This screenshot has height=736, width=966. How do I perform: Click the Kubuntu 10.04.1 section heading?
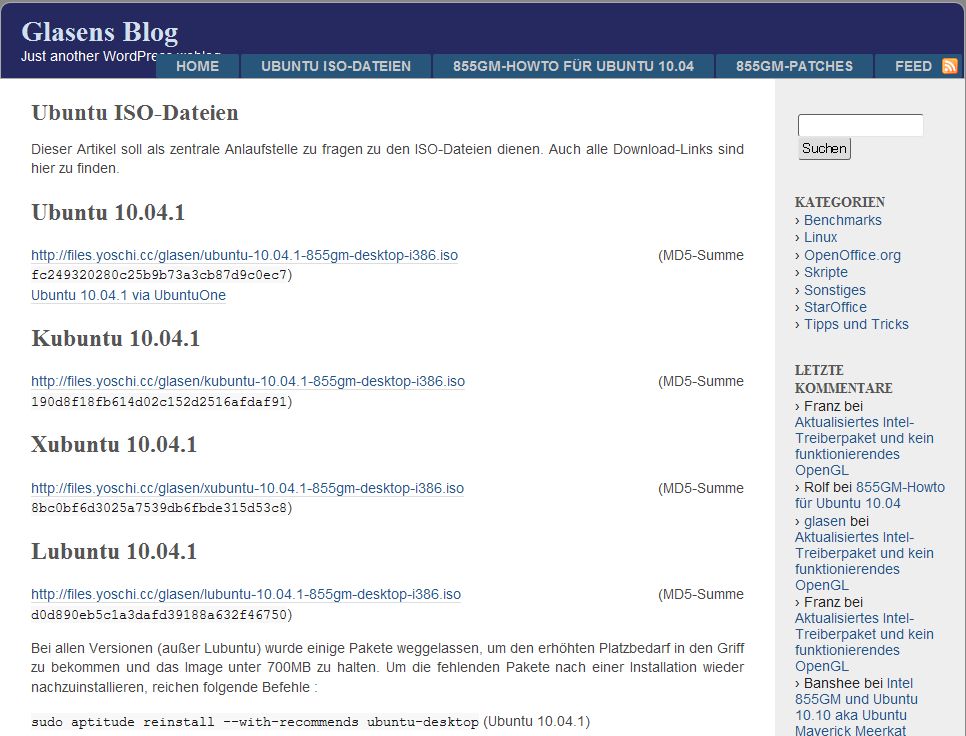[115, 339]
